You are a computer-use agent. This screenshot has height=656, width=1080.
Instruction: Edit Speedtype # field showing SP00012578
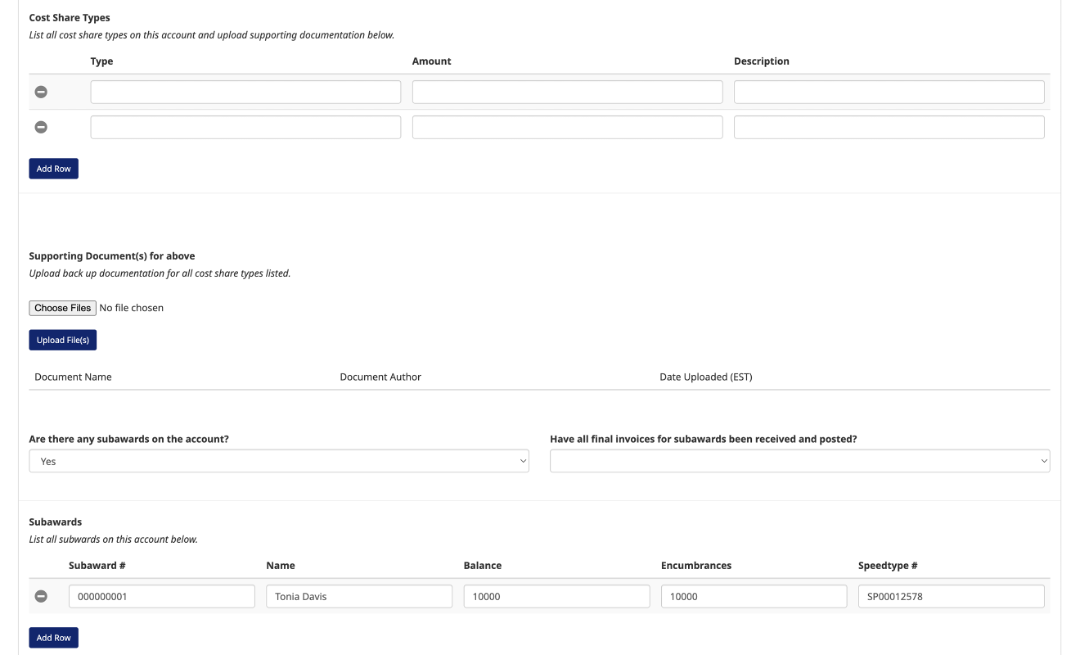[950, 596]
